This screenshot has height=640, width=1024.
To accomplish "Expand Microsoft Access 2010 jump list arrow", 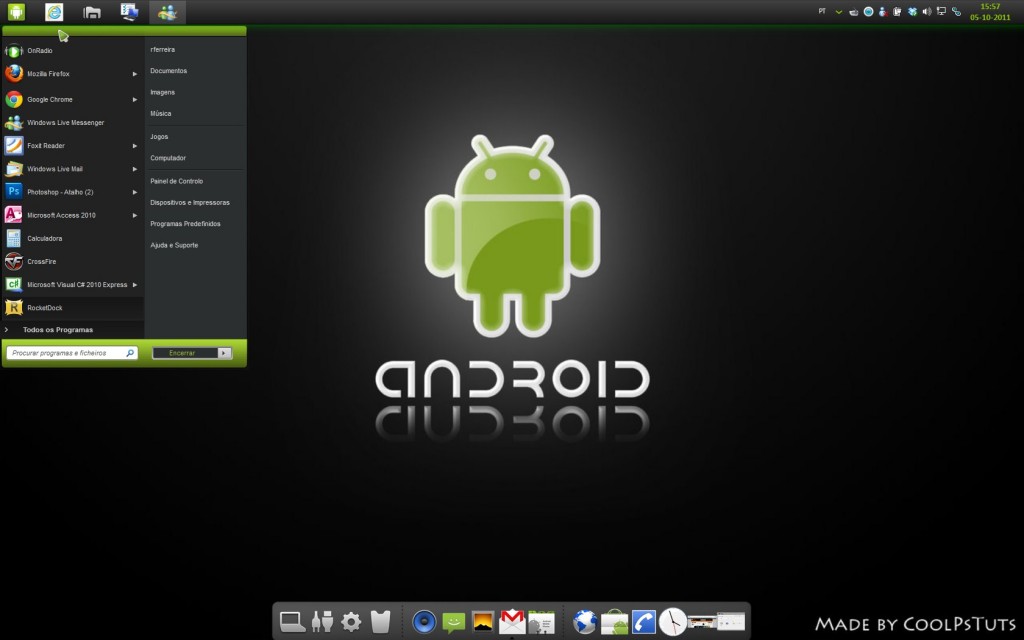I will (x=135, y=215).
